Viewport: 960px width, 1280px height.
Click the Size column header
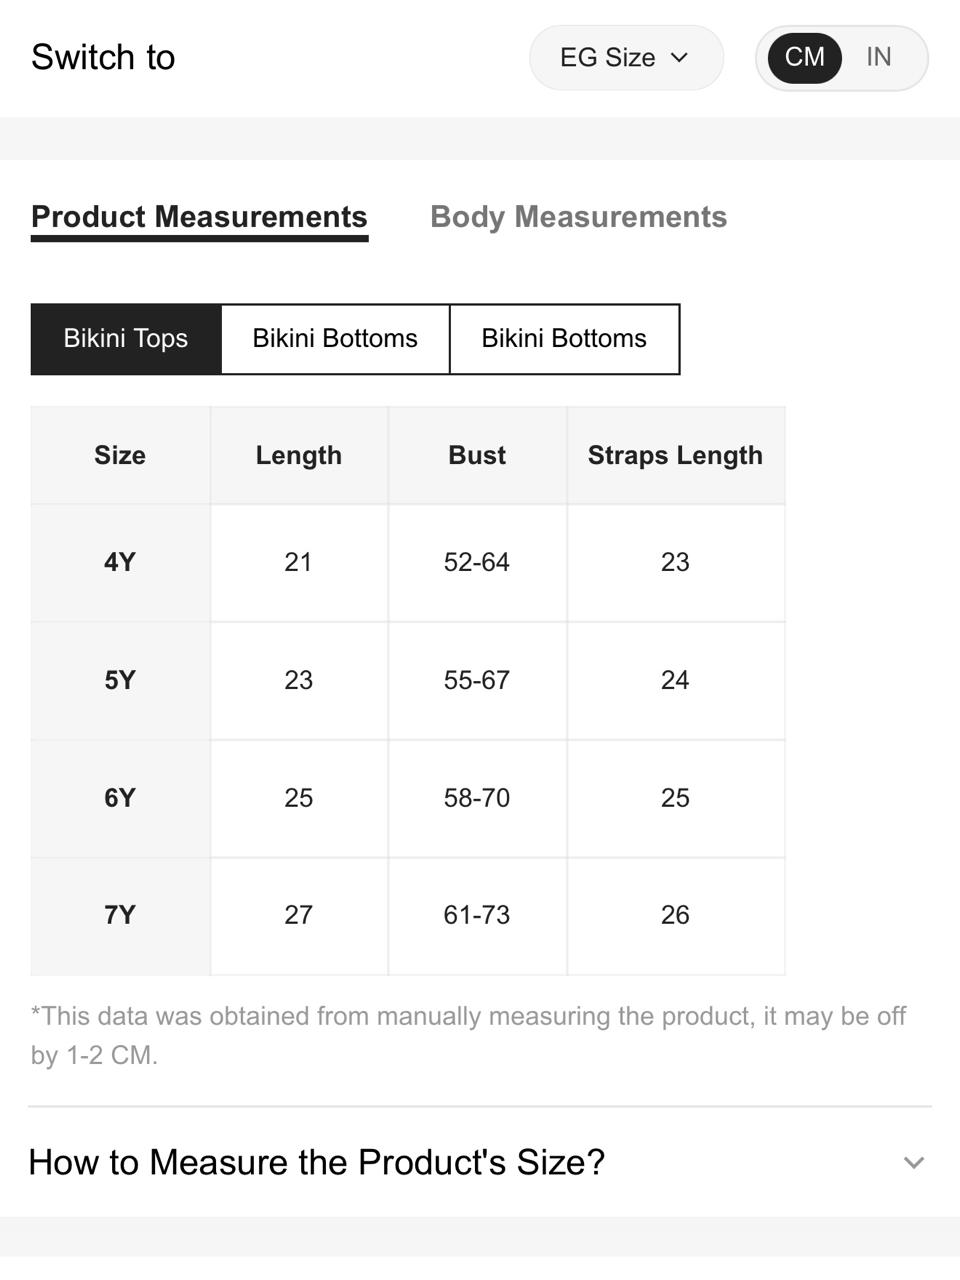pos(120,456)
